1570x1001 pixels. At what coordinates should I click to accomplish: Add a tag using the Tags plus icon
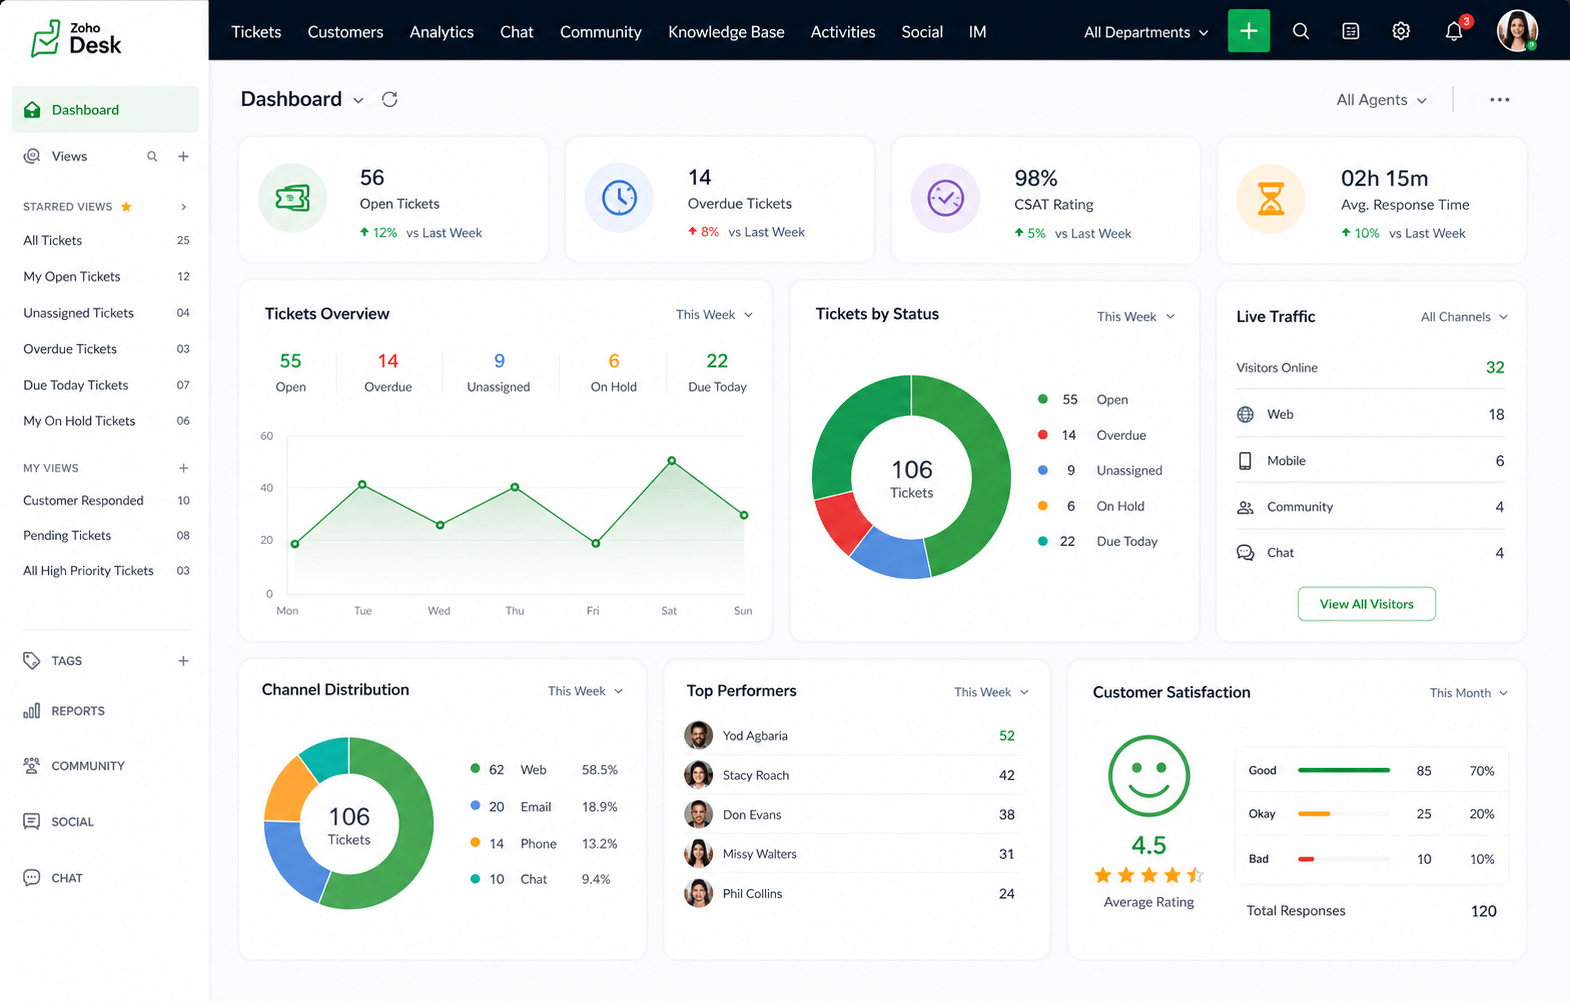coord(183,661)
